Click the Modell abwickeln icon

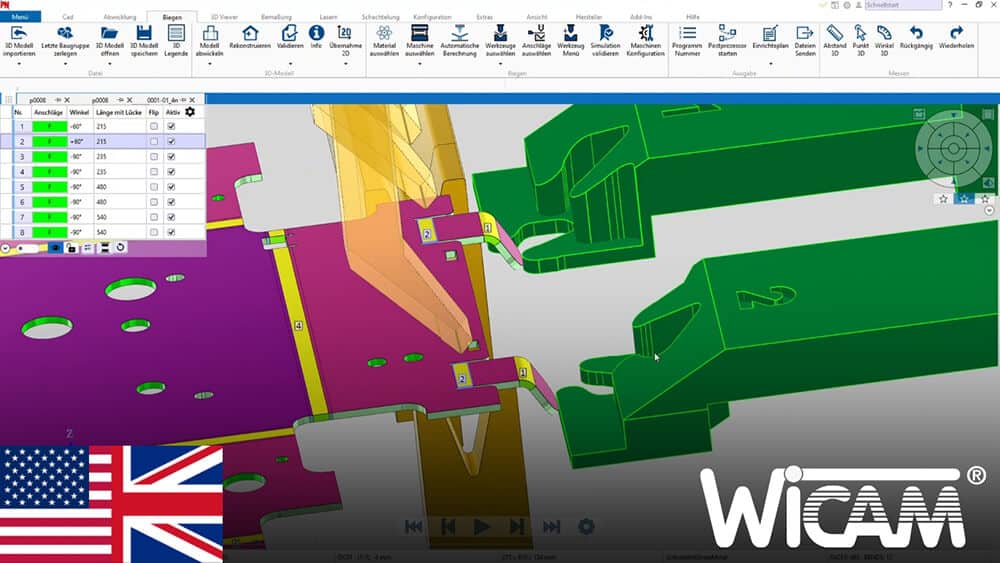point(210,34)
